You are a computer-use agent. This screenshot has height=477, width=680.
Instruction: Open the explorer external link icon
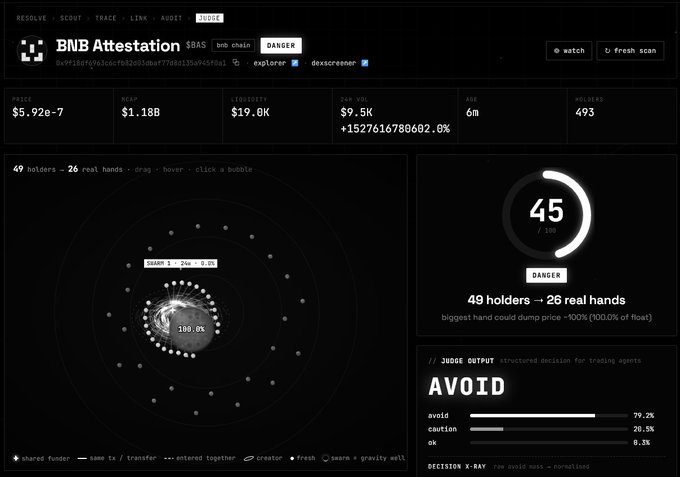coord(295,63)
